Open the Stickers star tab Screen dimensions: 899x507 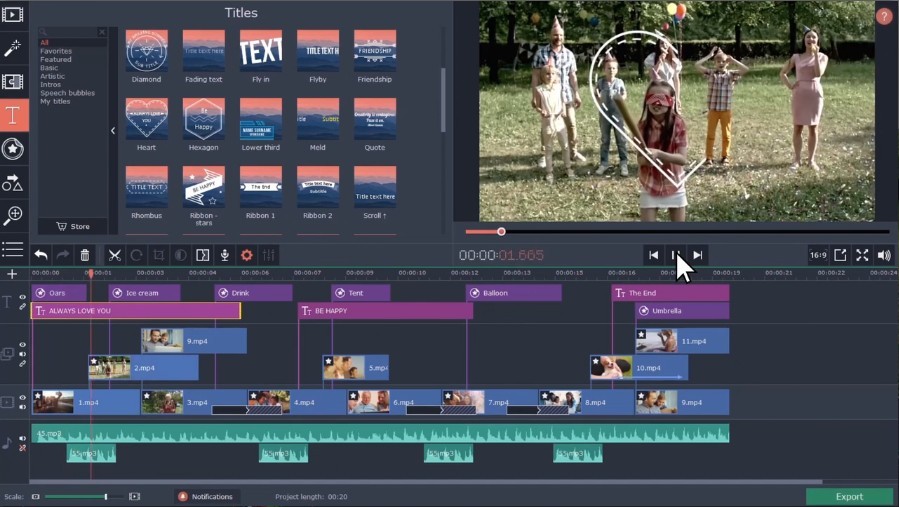click(x=13, y=149)
